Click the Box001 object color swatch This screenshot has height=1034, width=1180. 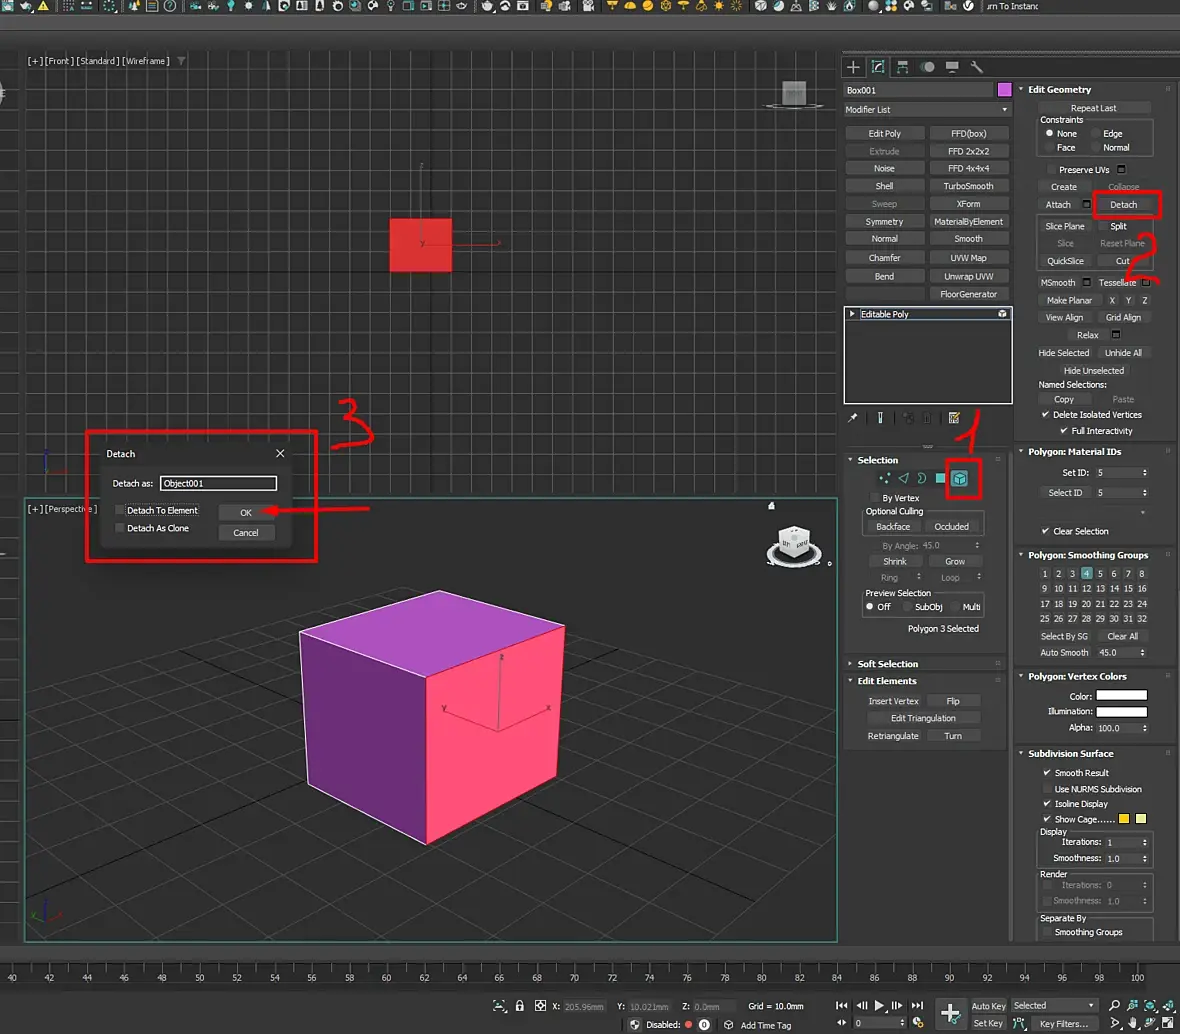tap(1004, 90)
